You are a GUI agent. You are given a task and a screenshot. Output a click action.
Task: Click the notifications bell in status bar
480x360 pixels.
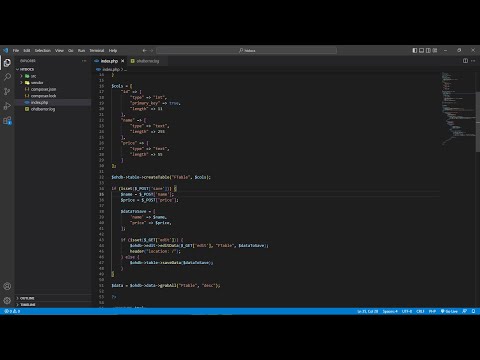point(473,311)
